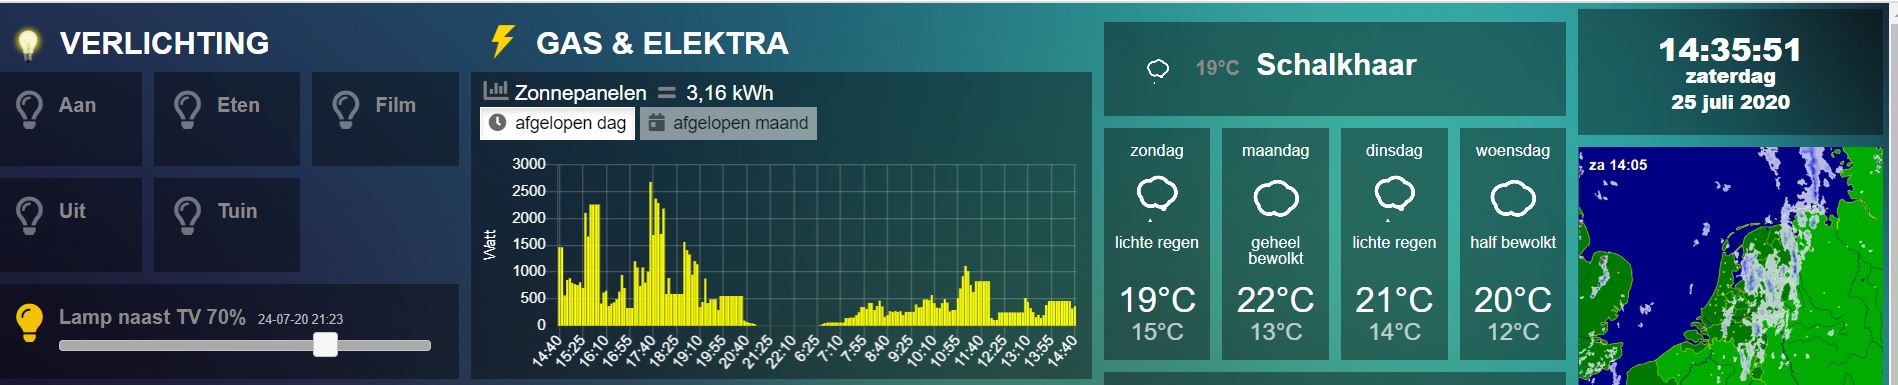
Task: Click the Schalkhaar cloud weather icon
Action: [x=1157, y=69]
